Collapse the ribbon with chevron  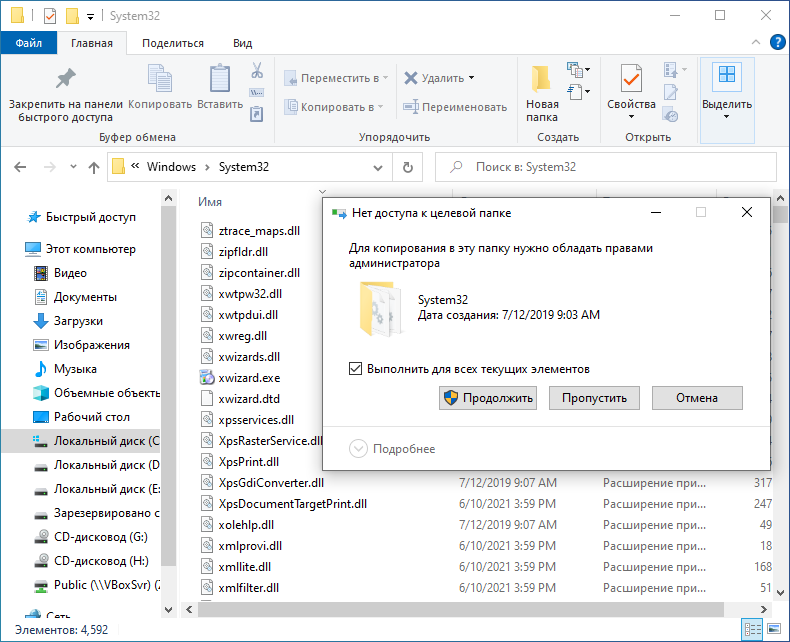pyautogui.click(x=756, y=42)
